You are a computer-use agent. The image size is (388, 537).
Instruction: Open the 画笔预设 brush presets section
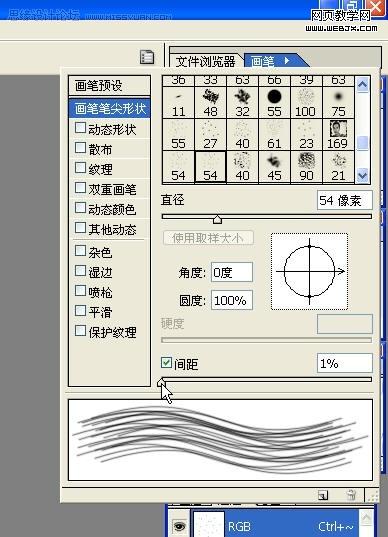[110, 86]
